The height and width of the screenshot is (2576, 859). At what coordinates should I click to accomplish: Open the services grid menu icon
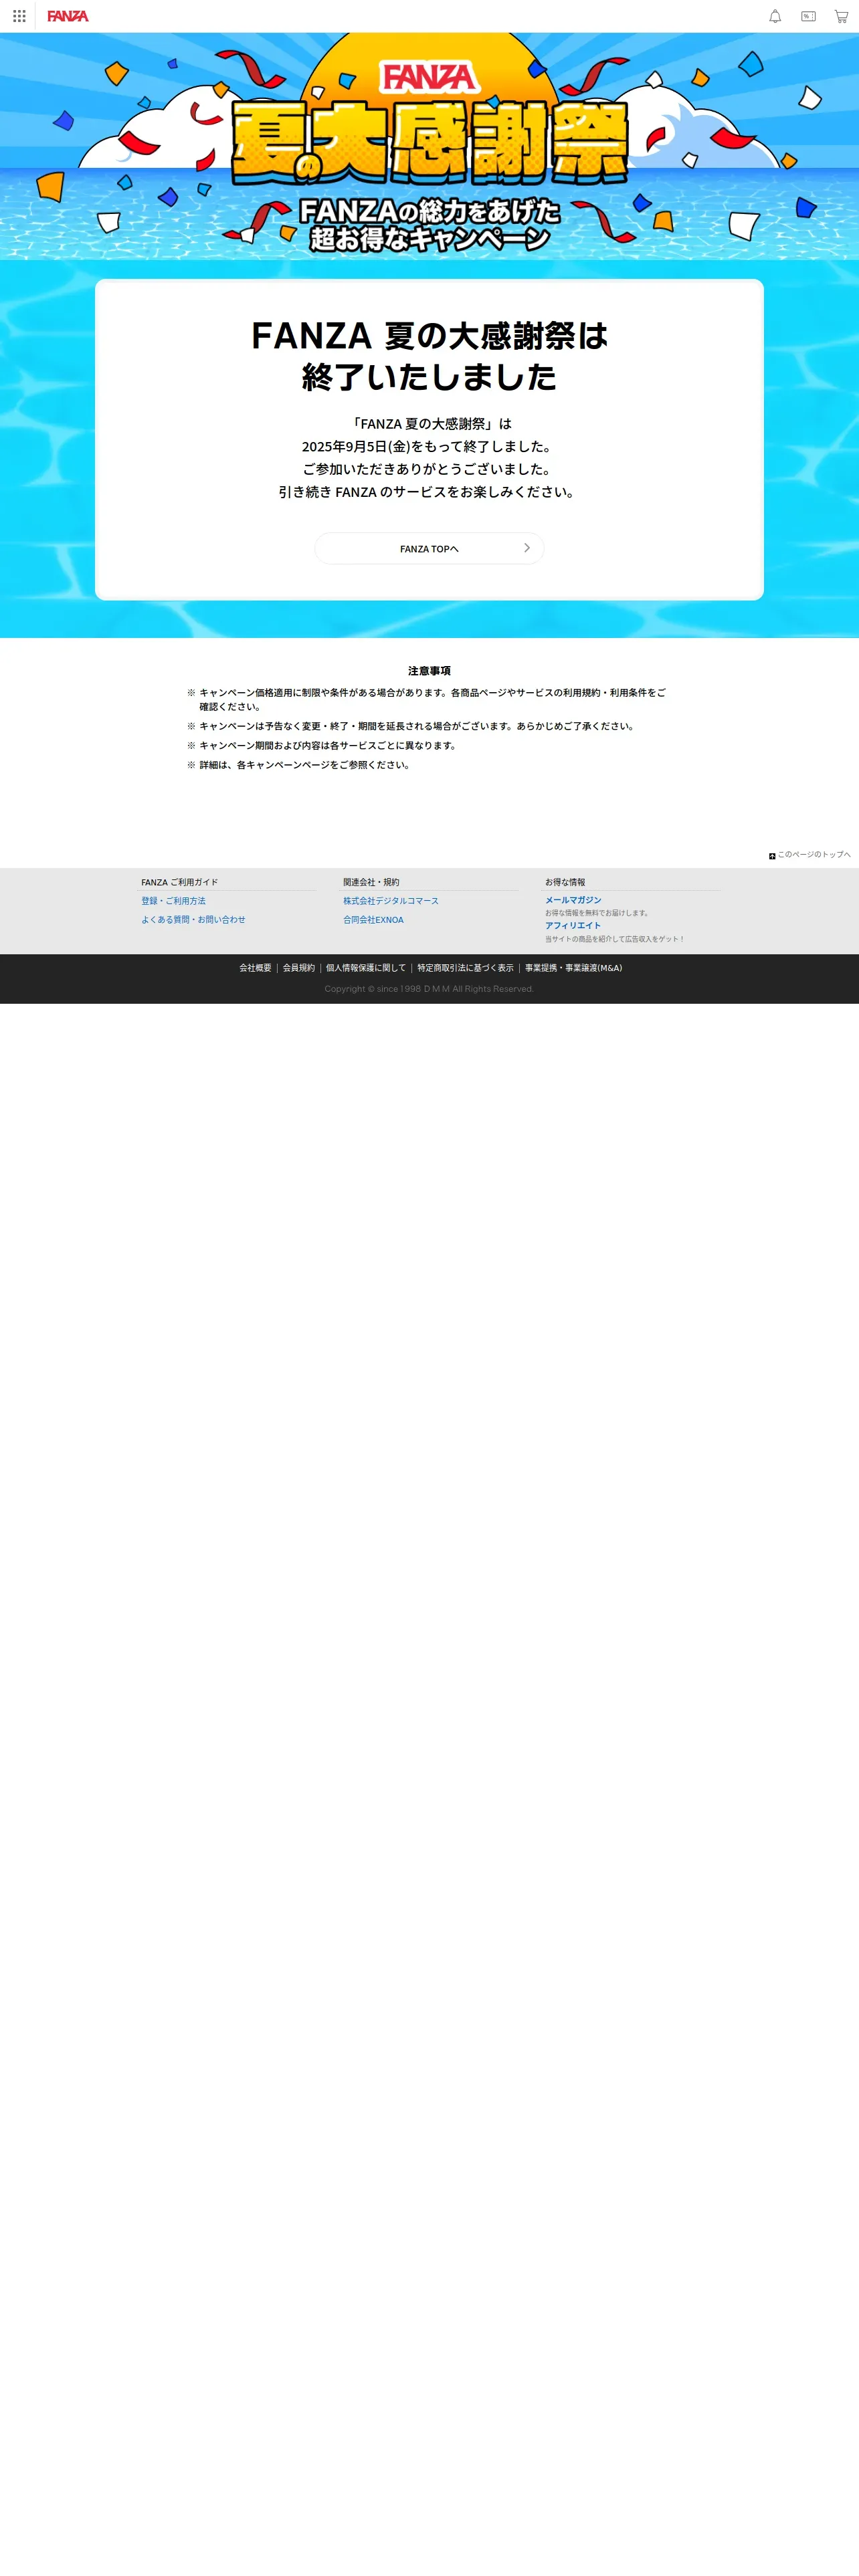tap(19, 16)
